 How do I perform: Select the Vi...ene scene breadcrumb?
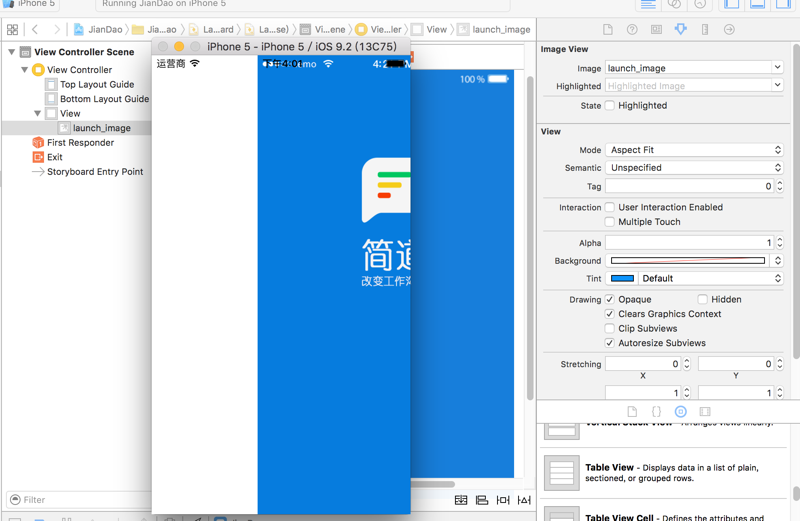[x=323, y=30]
